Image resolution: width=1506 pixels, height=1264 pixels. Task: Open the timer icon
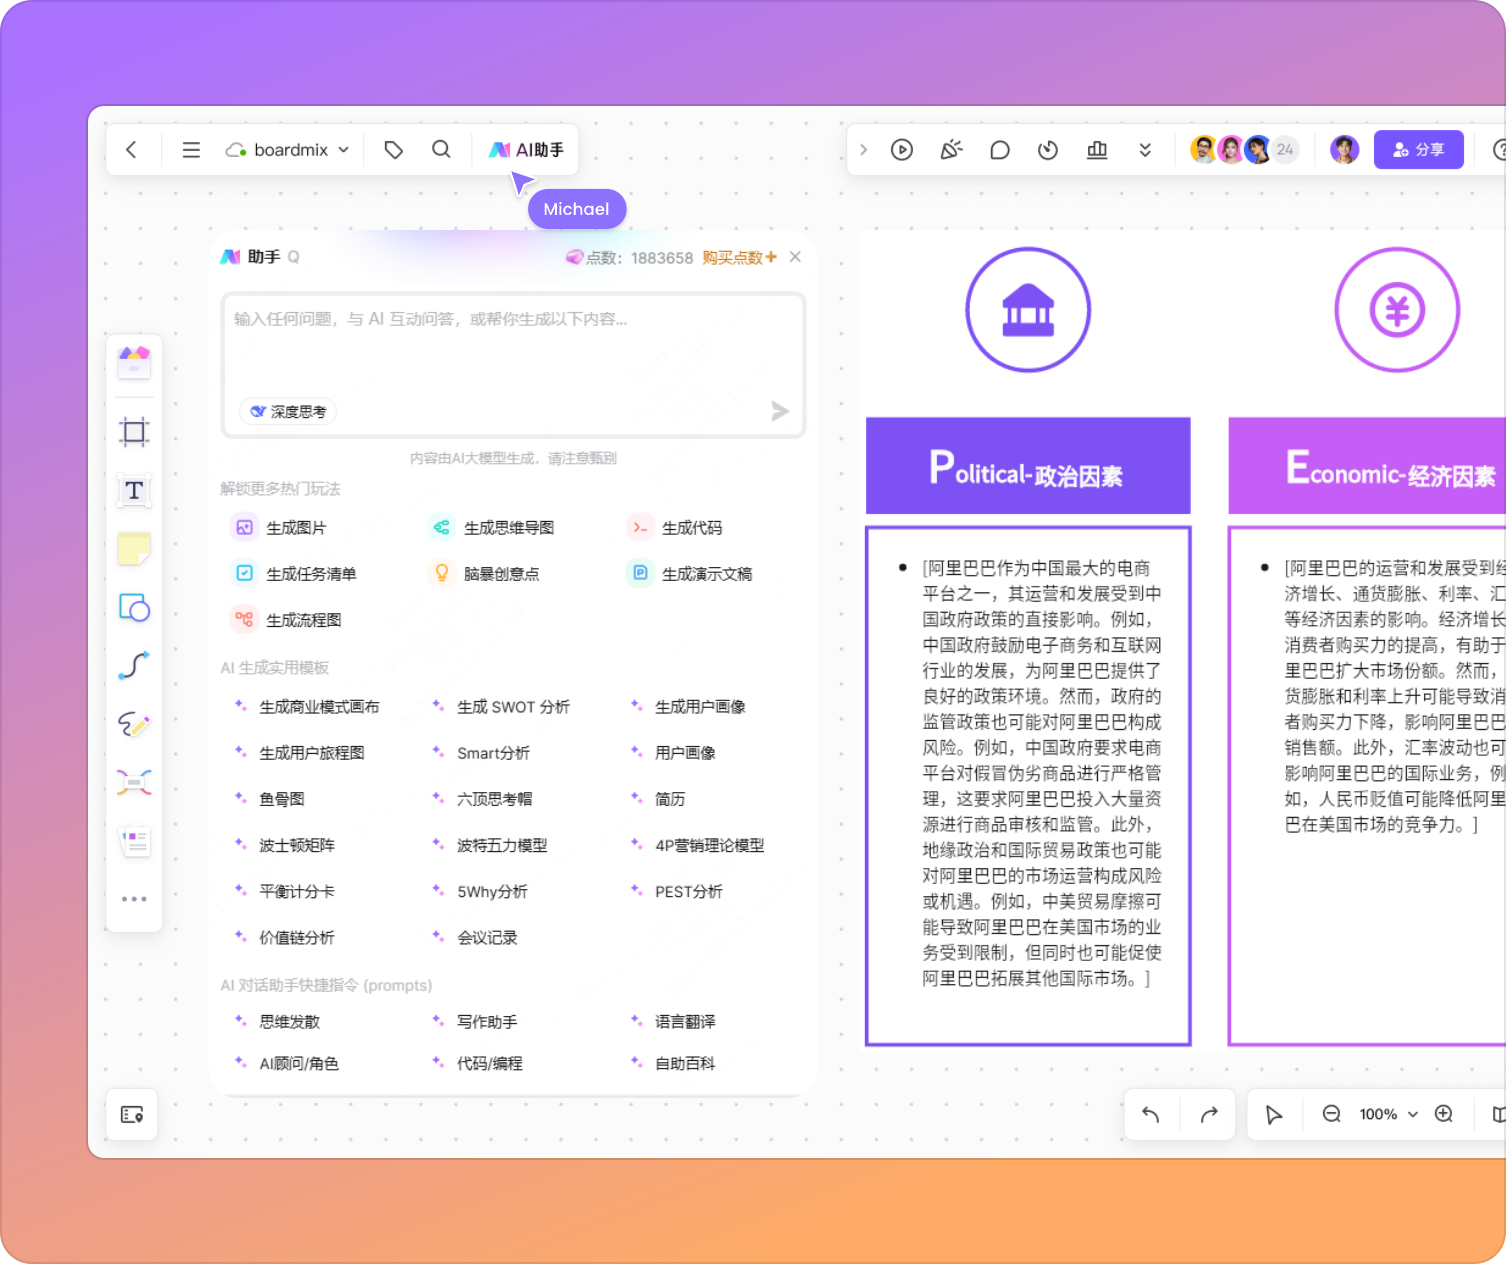(x=1048, y=150)
